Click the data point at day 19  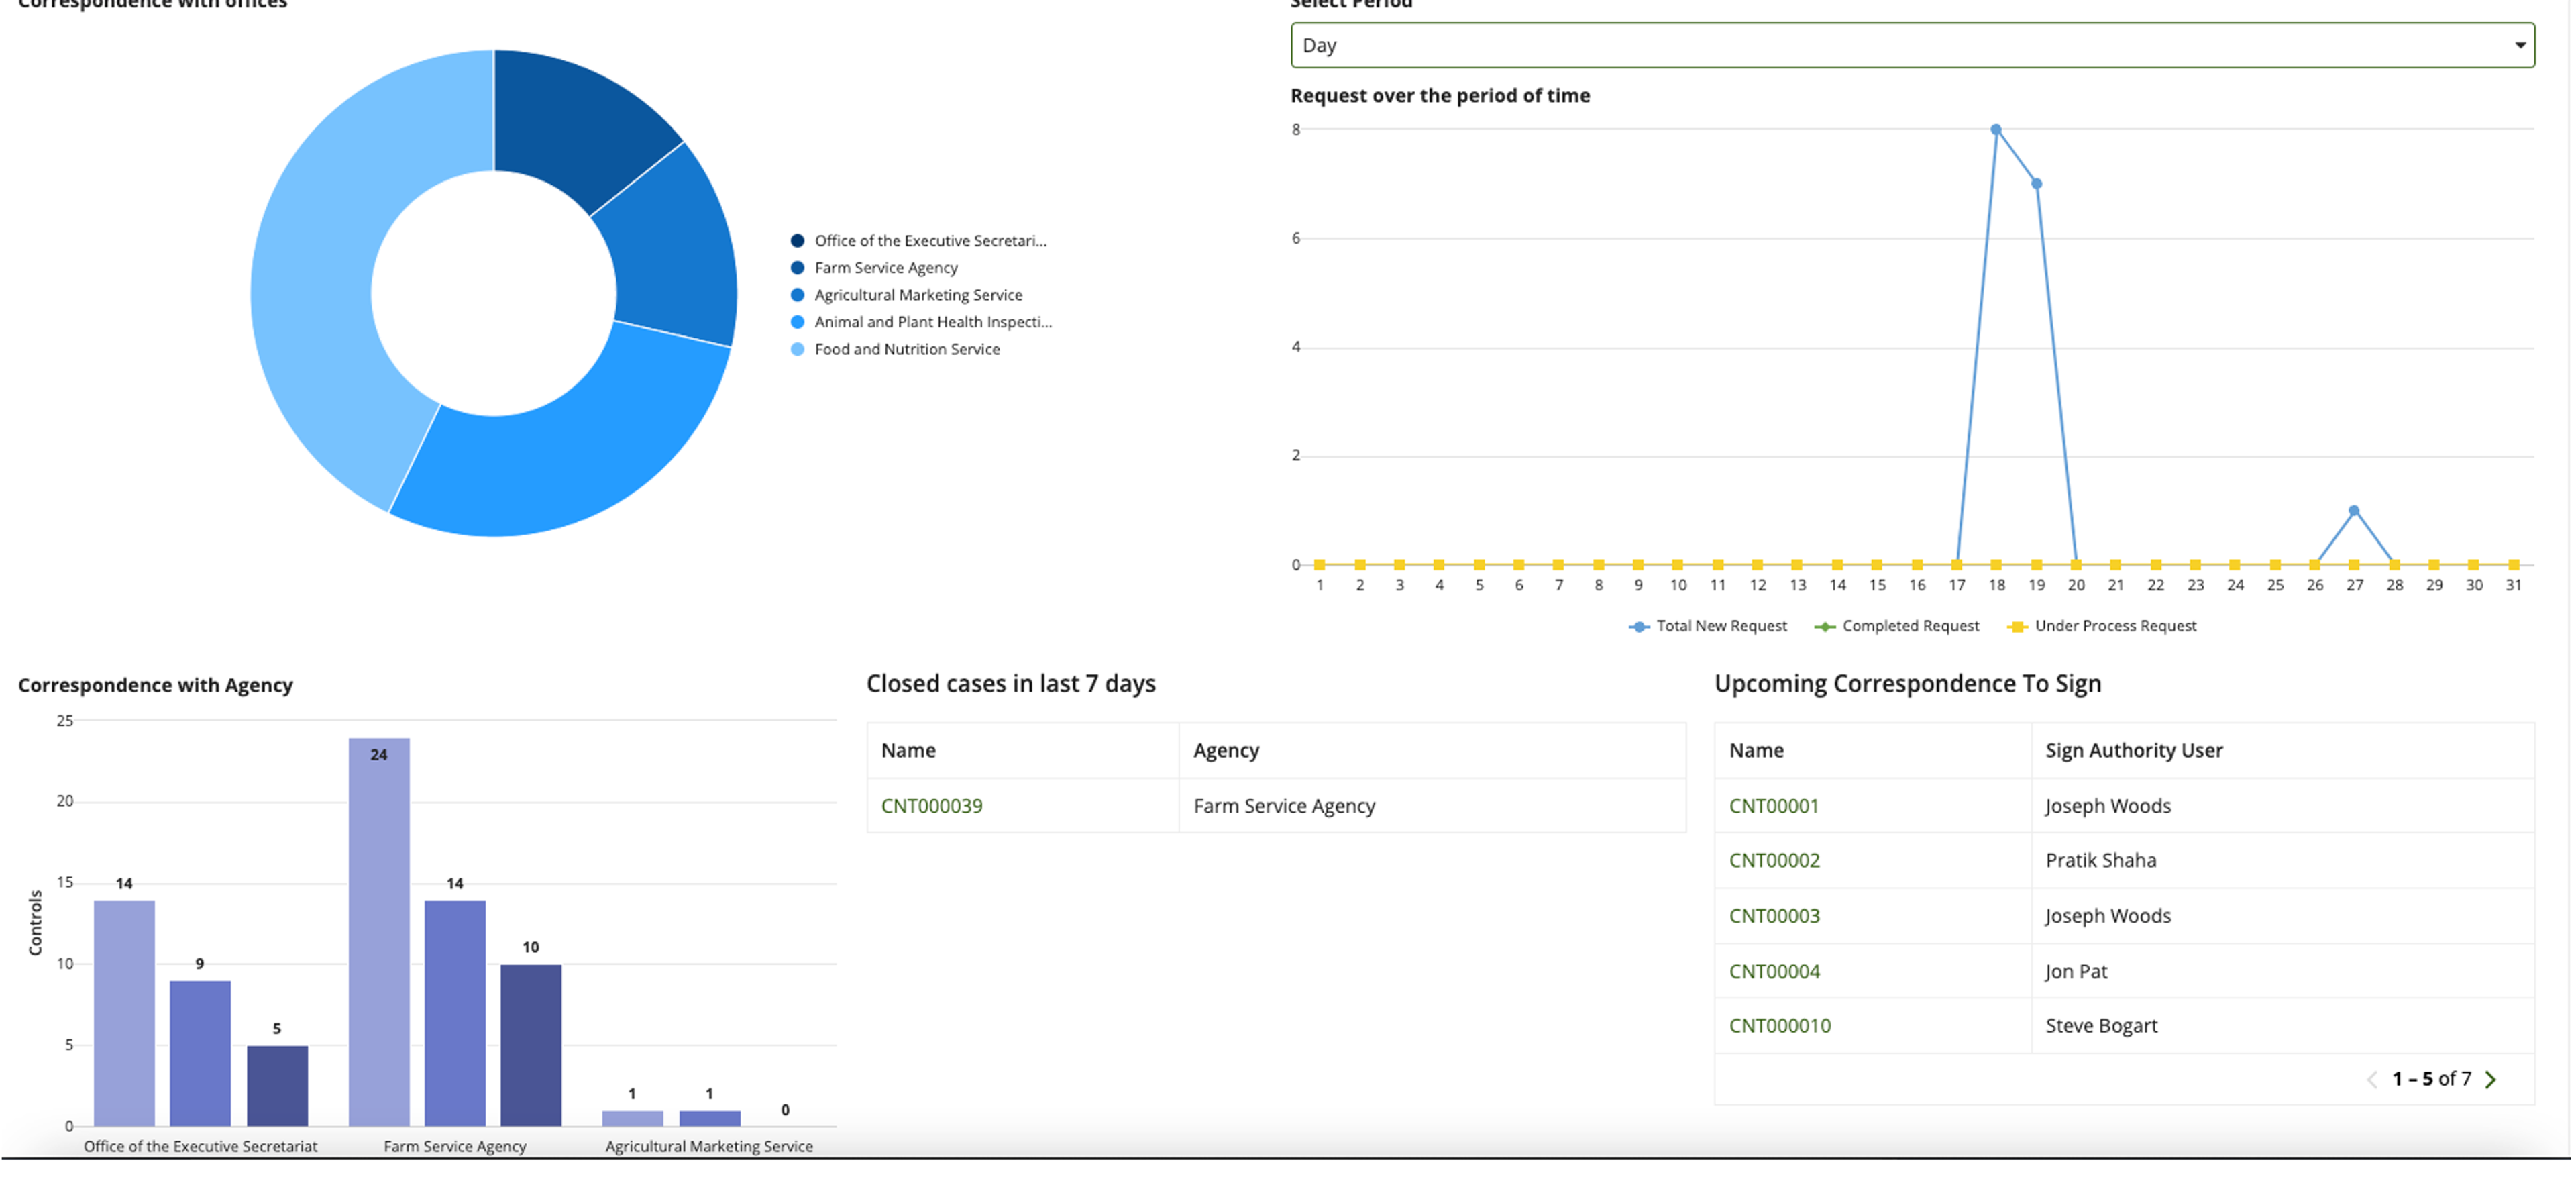(x=2036, y=183)
